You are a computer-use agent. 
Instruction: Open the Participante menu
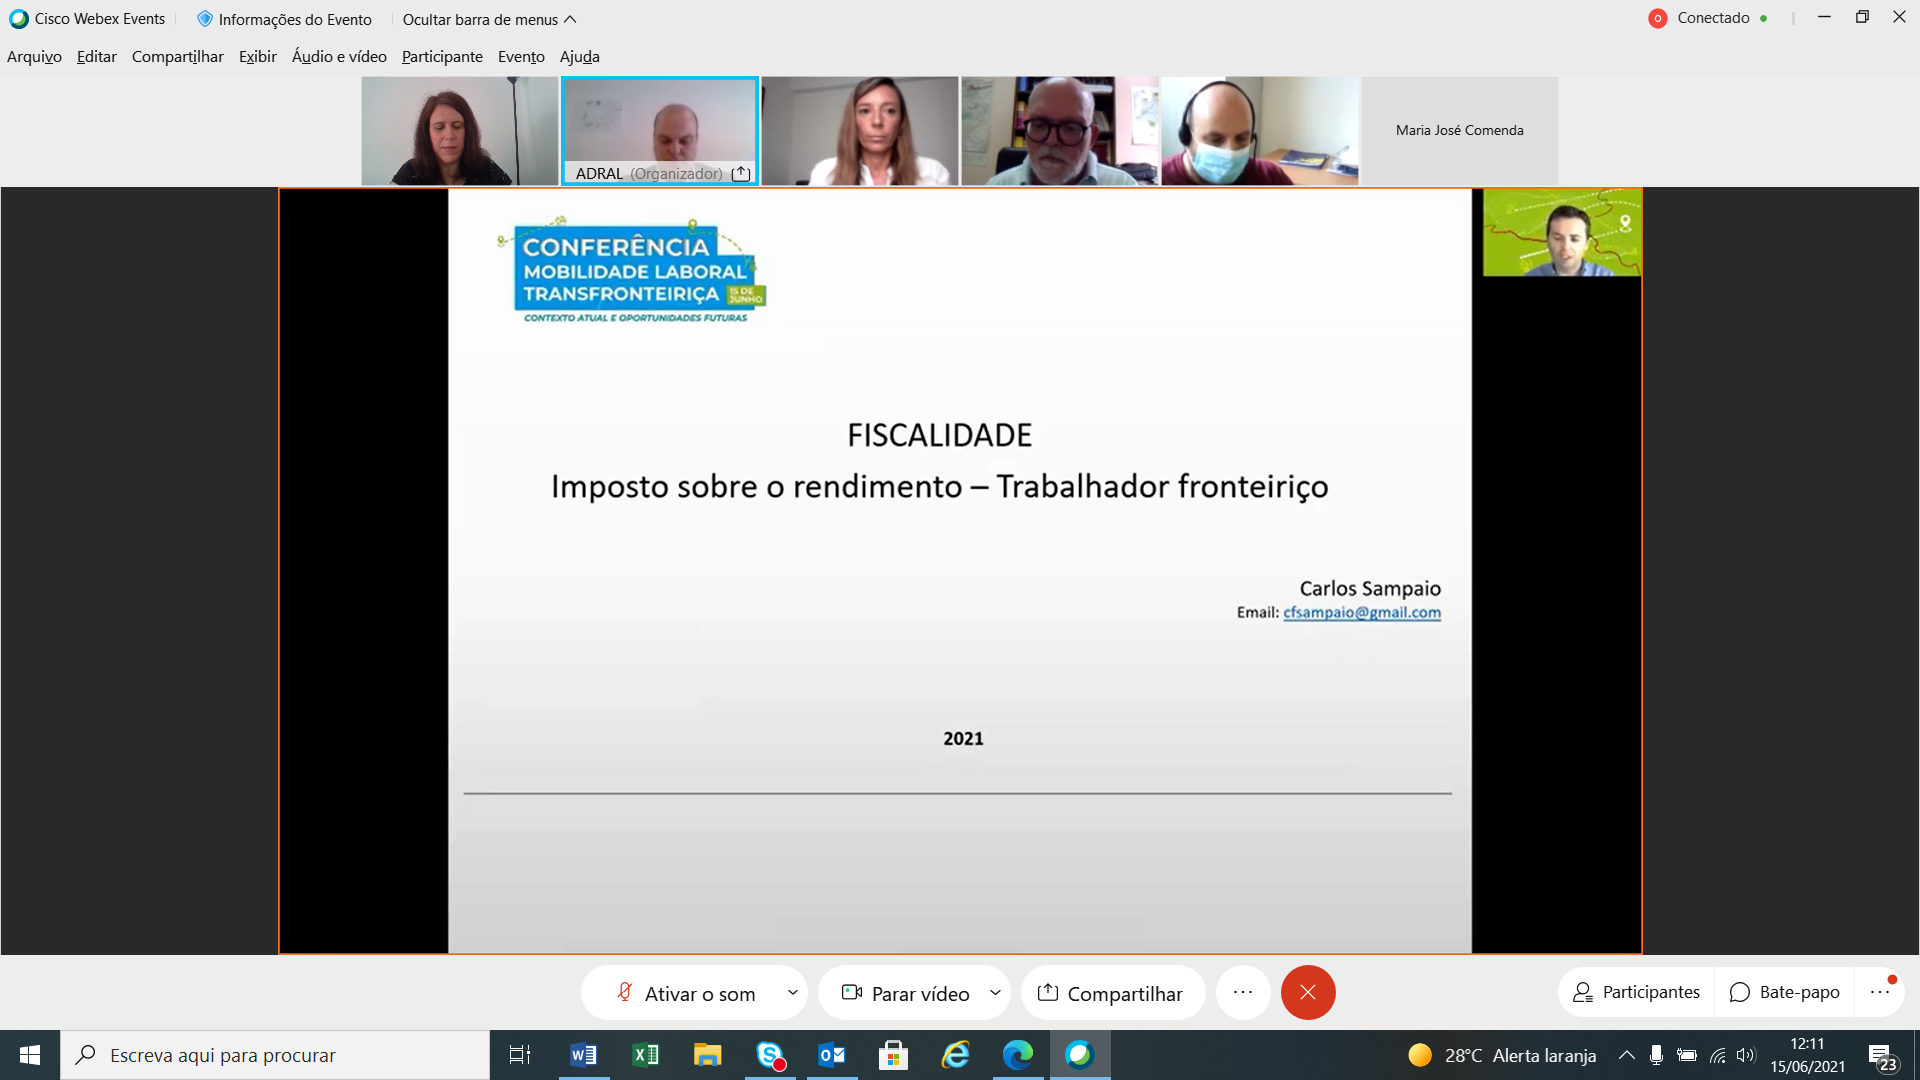(442, 57)
